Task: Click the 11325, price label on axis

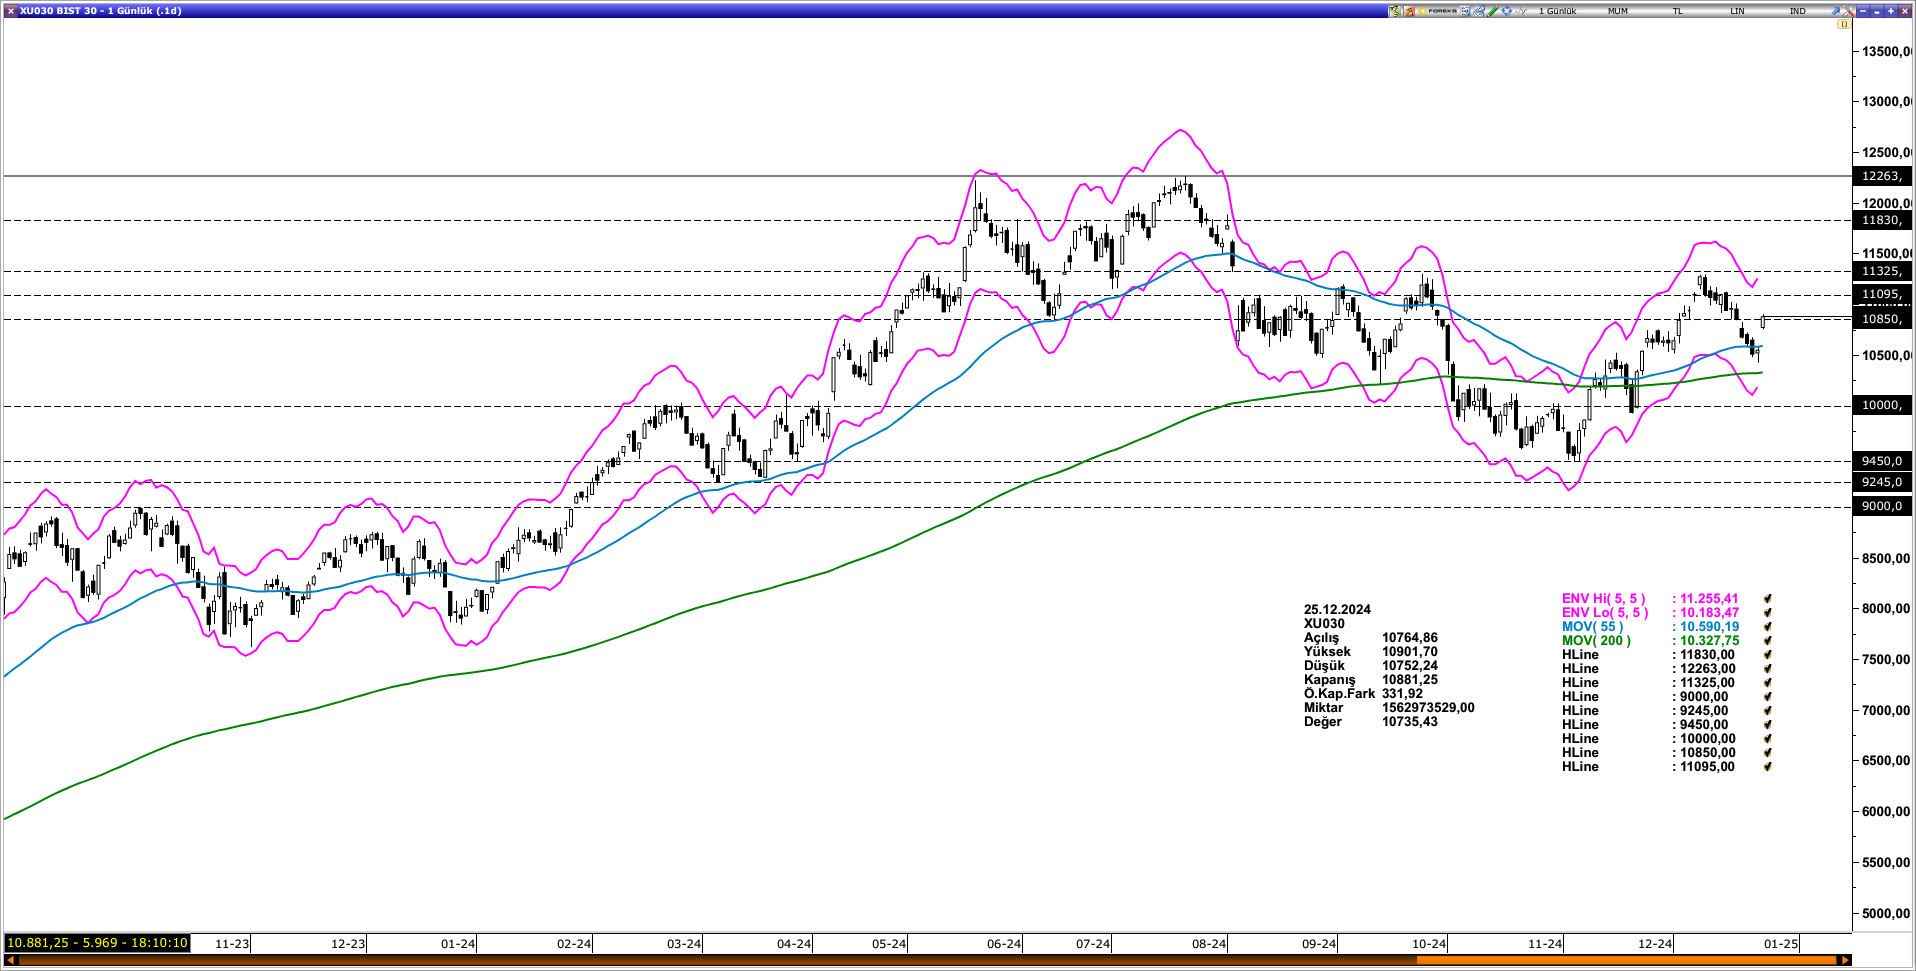Action: pyautogui.click(x=1882, y=271)
